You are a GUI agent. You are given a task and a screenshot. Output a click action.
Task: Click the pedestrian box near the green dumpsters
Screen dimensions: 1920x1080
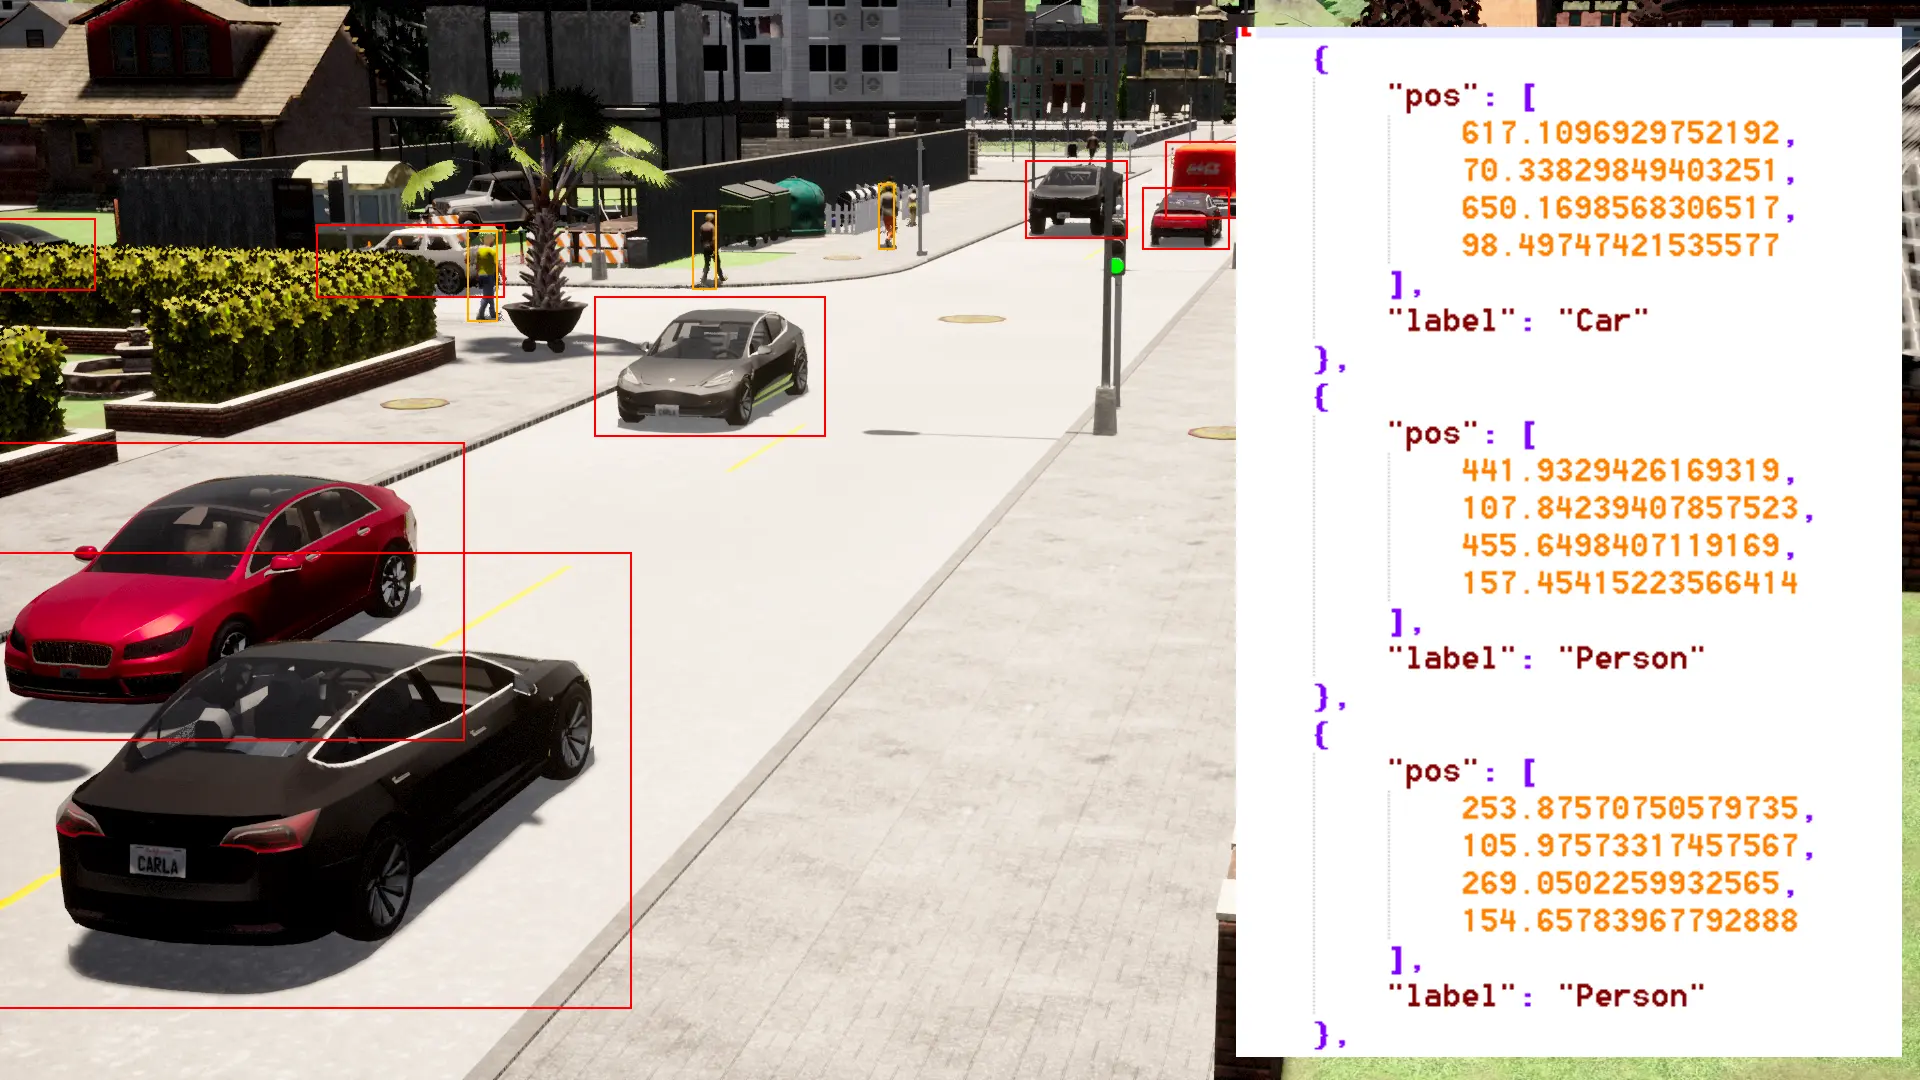coord(704,250)
